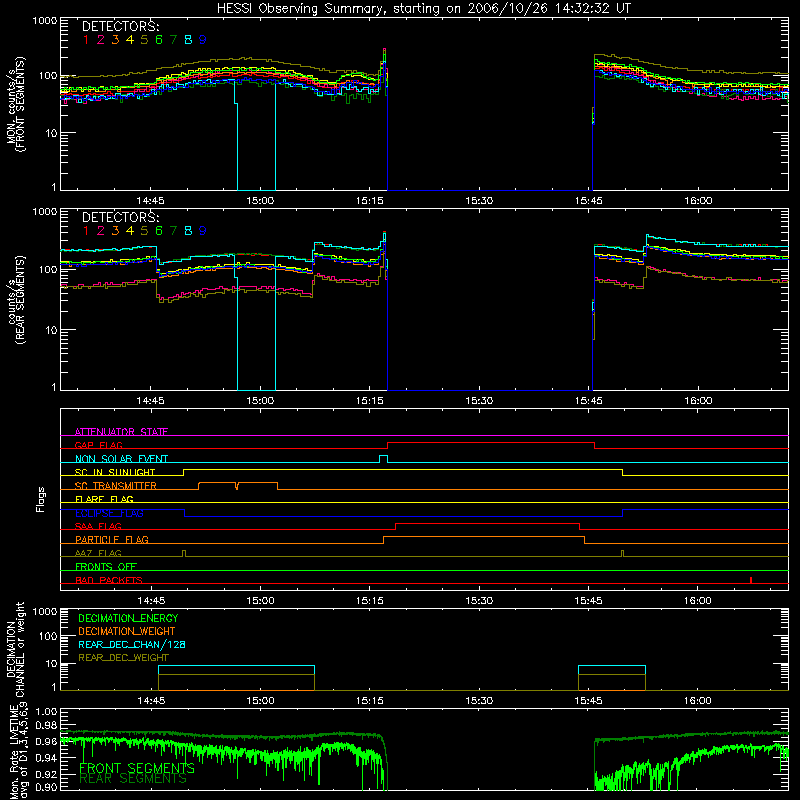Click '16:00' tick under Flags panel

coord(697,601)
